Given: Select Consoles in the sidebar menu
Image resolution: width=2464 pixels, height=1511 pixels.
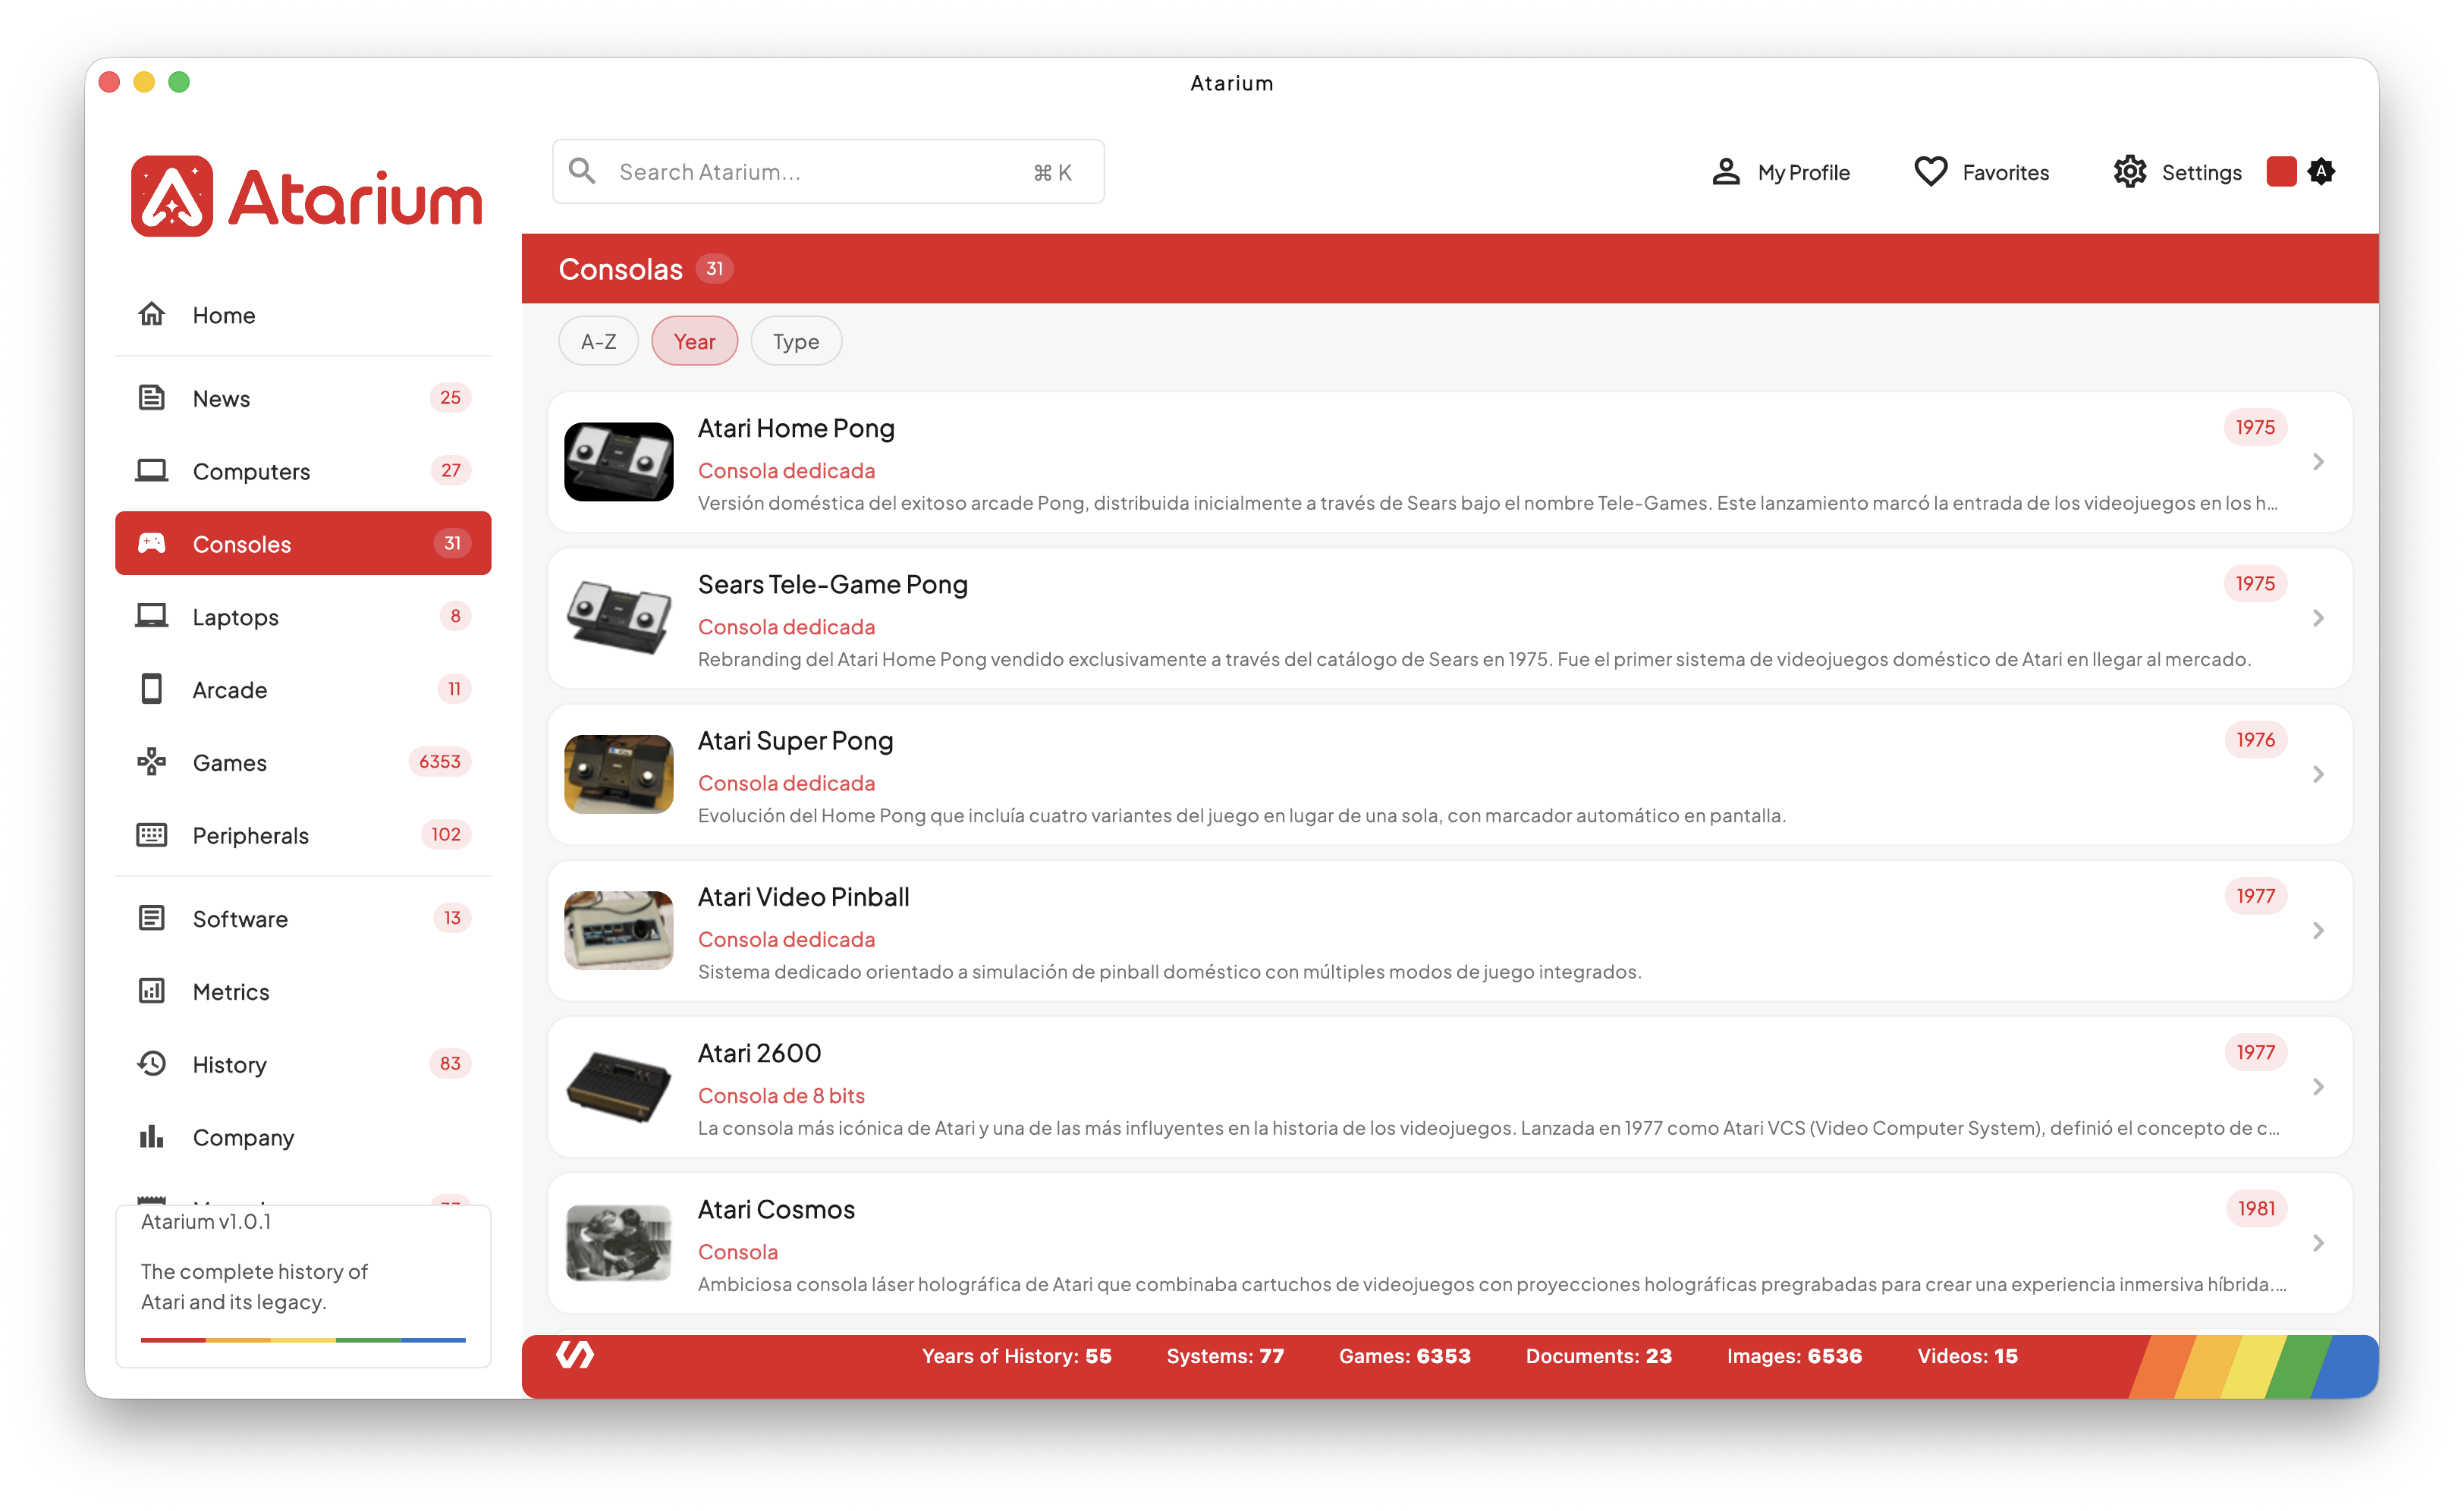Looking at the screenshot, I should [303, 544].
